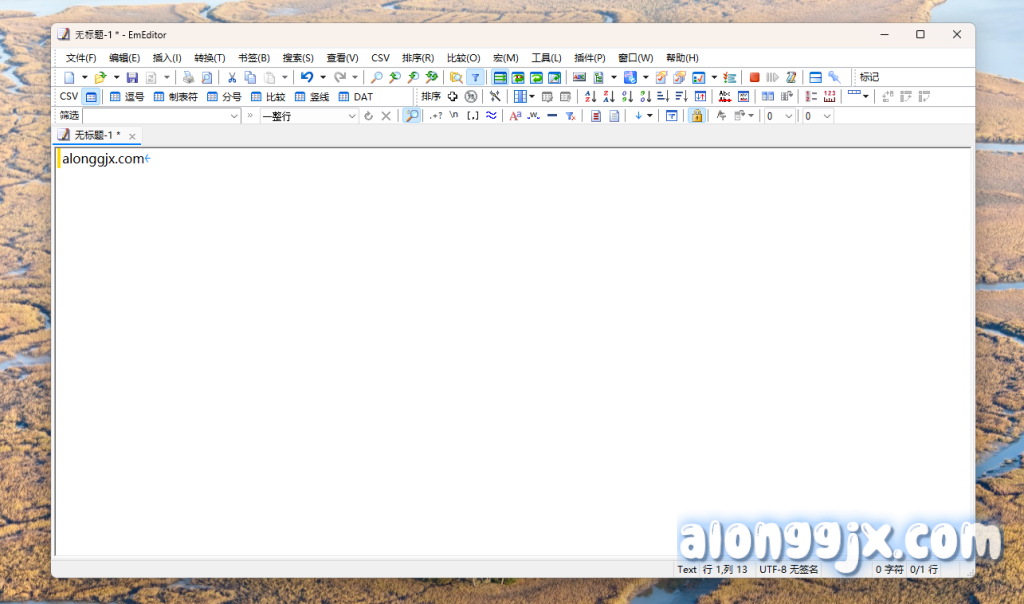This screenshot has height=604, width=1024.
Task: Click the Print icon in the main toolbar
Action: coord(188,77)
